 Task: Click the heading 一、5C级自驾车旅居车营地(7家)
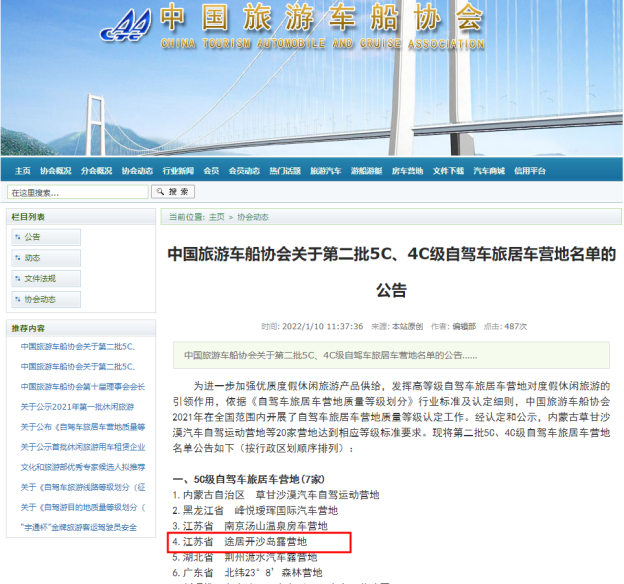[x=248, y=479]
